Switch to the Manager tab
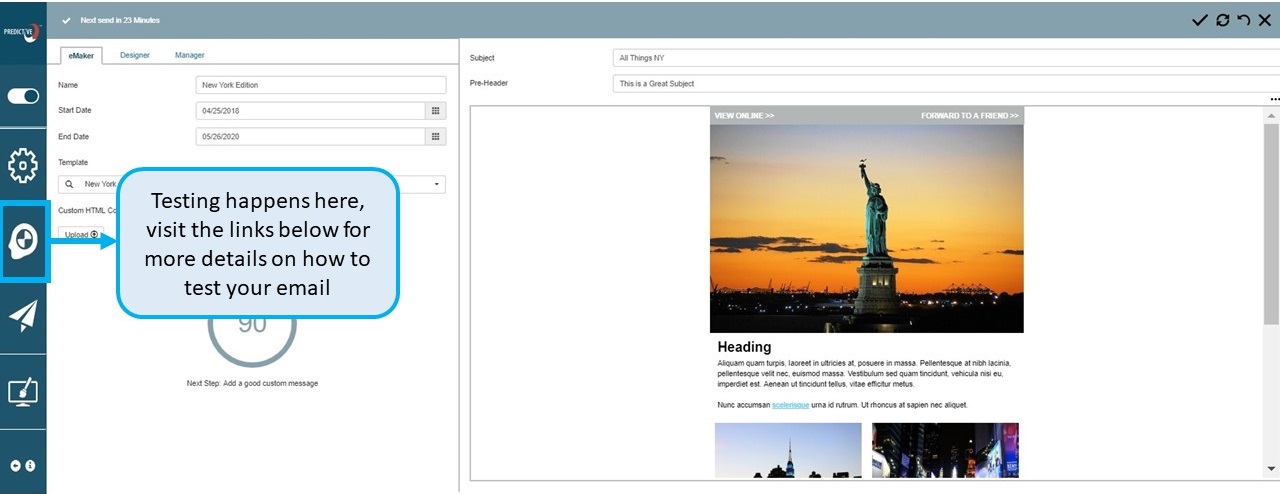Viewport: 1280px width, 494px height. point(189,55)
